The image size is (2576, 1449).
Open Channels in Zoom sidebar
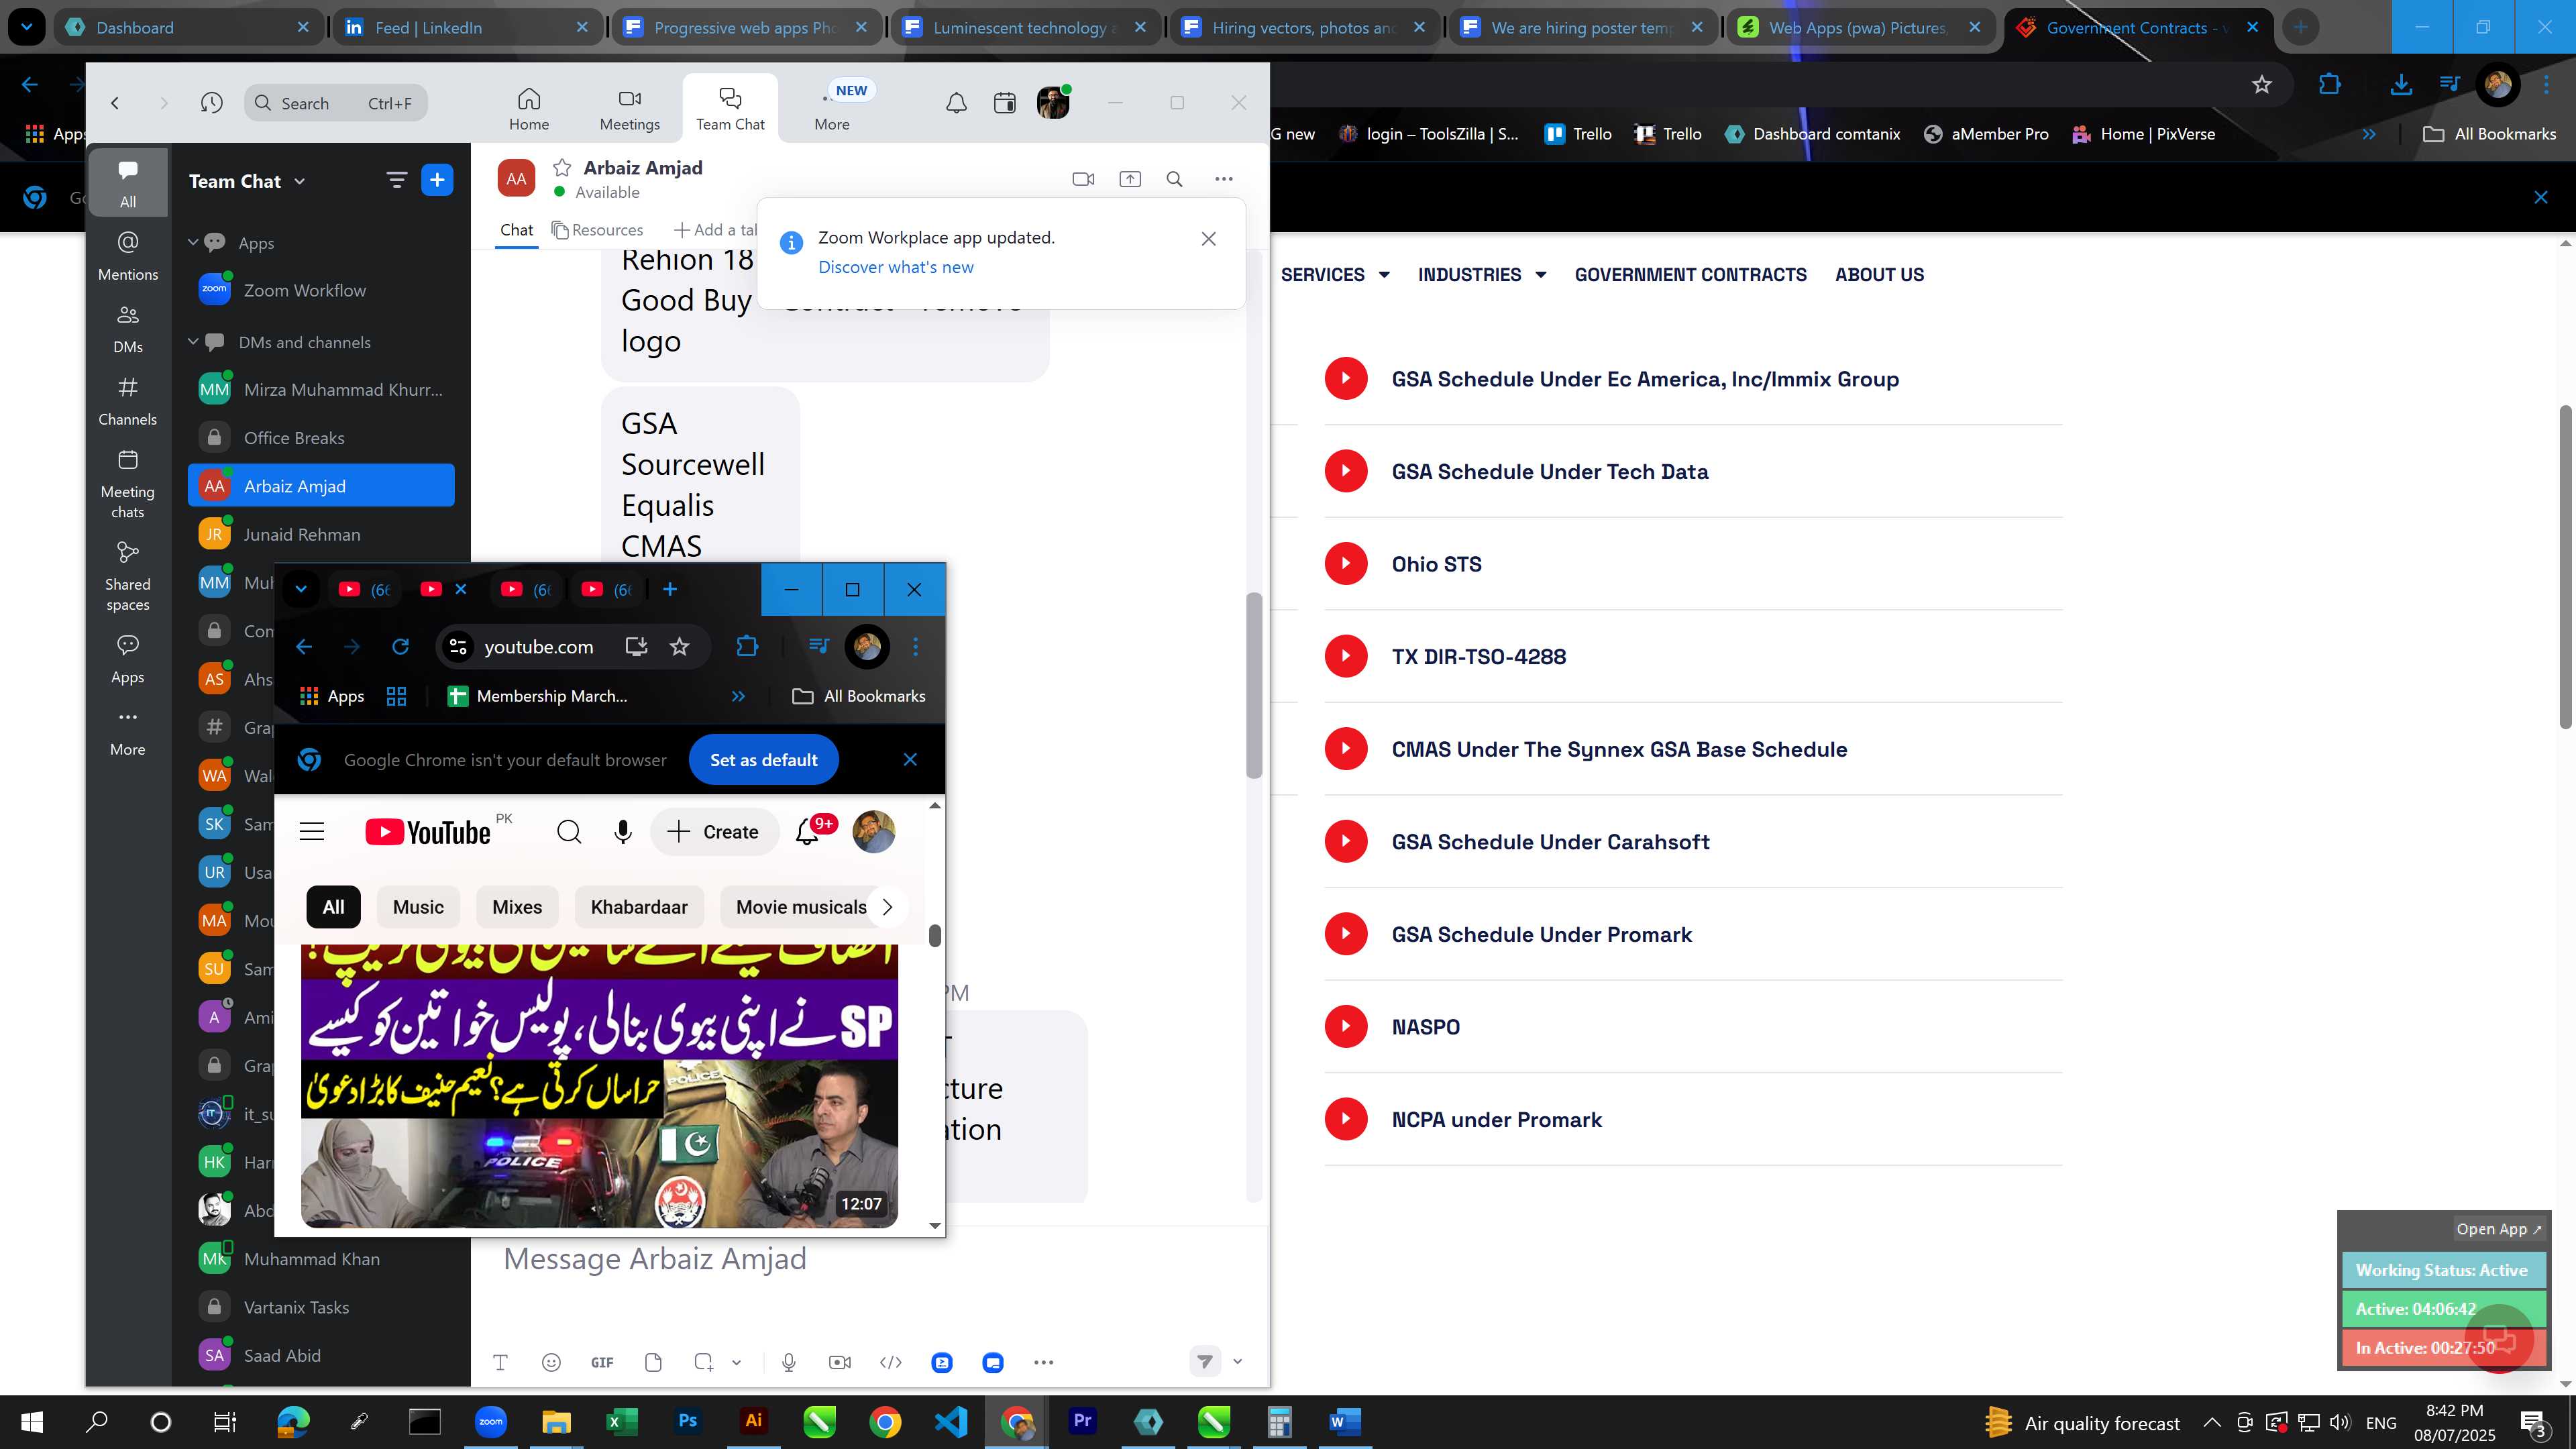click(128, 401)
